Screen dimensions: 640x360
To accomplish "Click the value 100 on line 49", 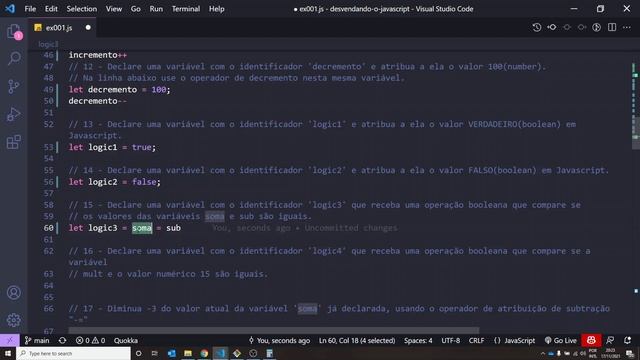I will 159,89.
